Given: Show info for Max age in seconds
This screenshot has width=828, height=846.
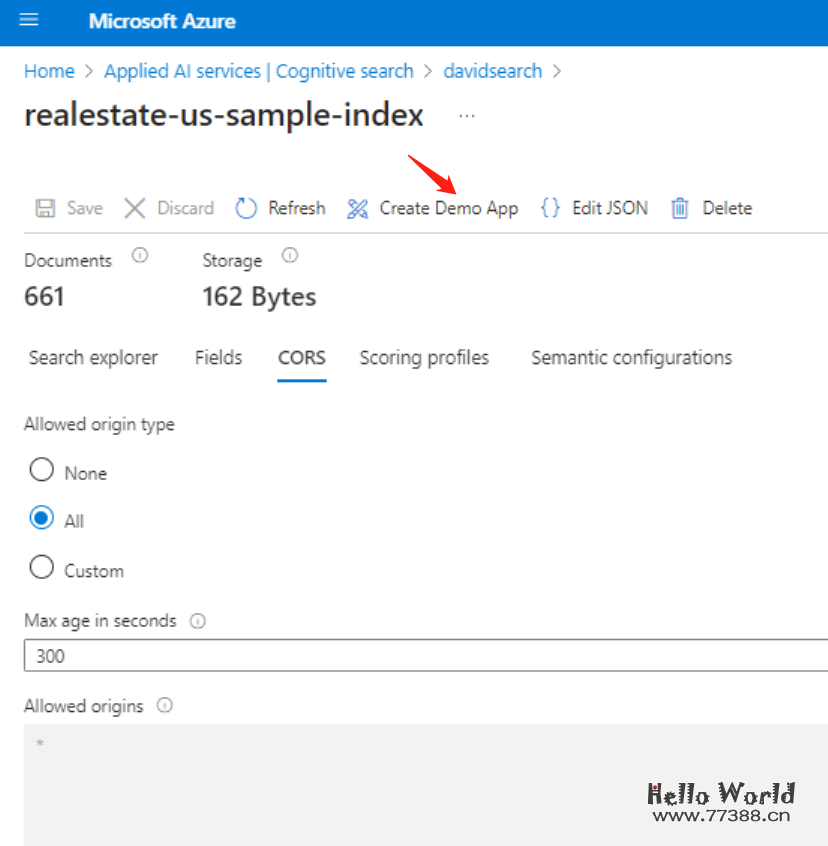Looking at the screenshot, I should pos(198,621).
